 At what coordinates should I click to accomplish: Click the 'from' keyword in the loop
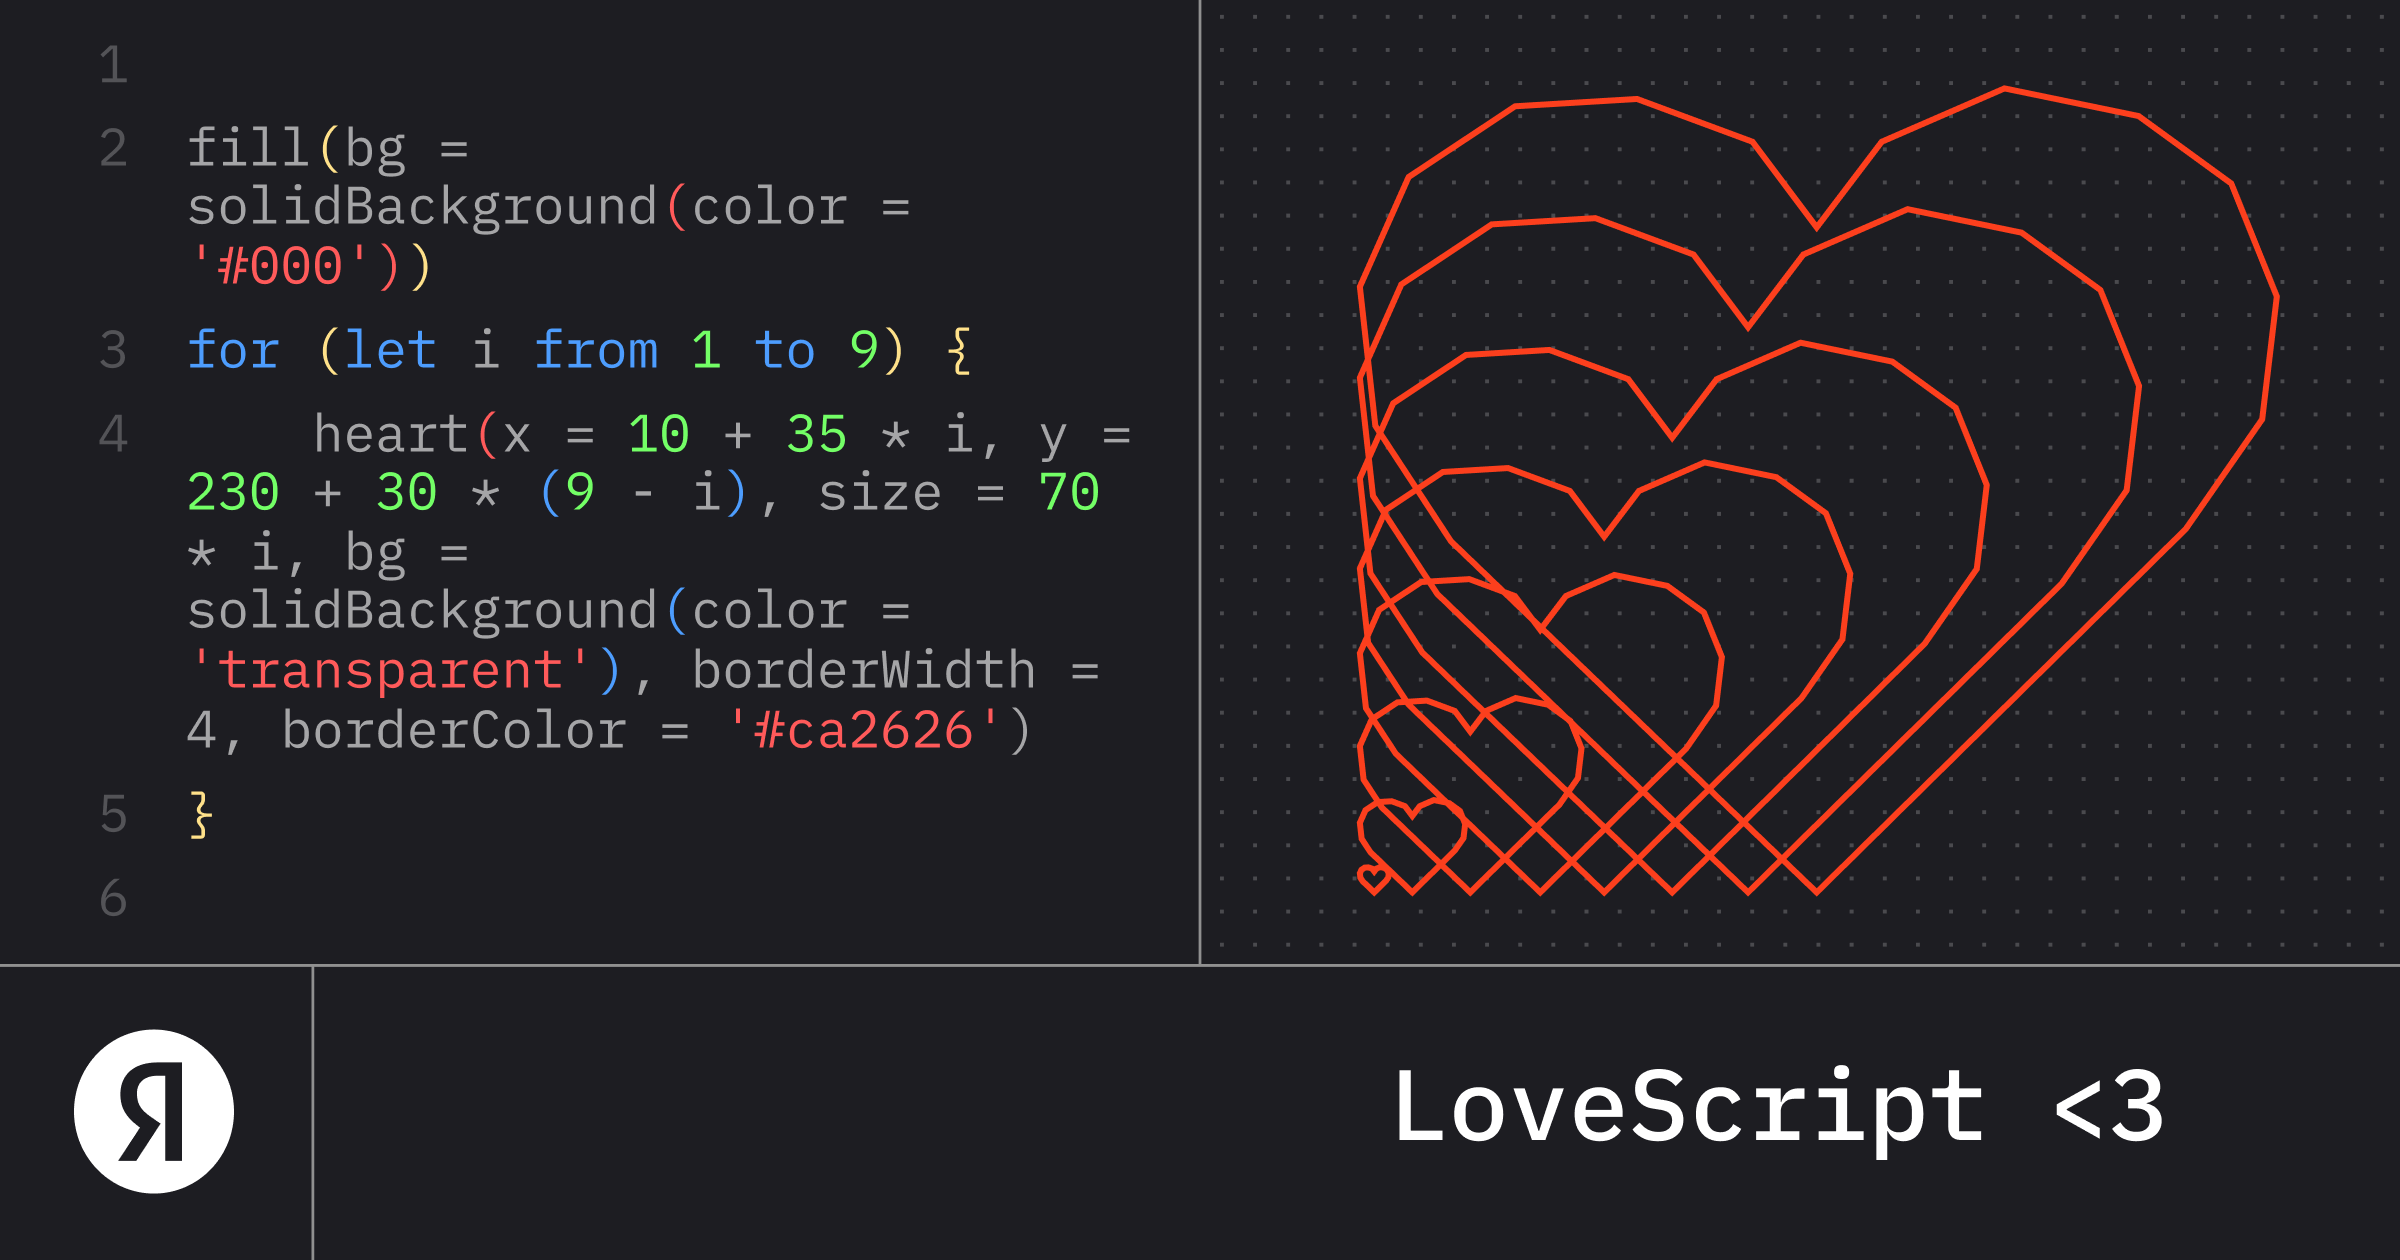coord(596,351)
